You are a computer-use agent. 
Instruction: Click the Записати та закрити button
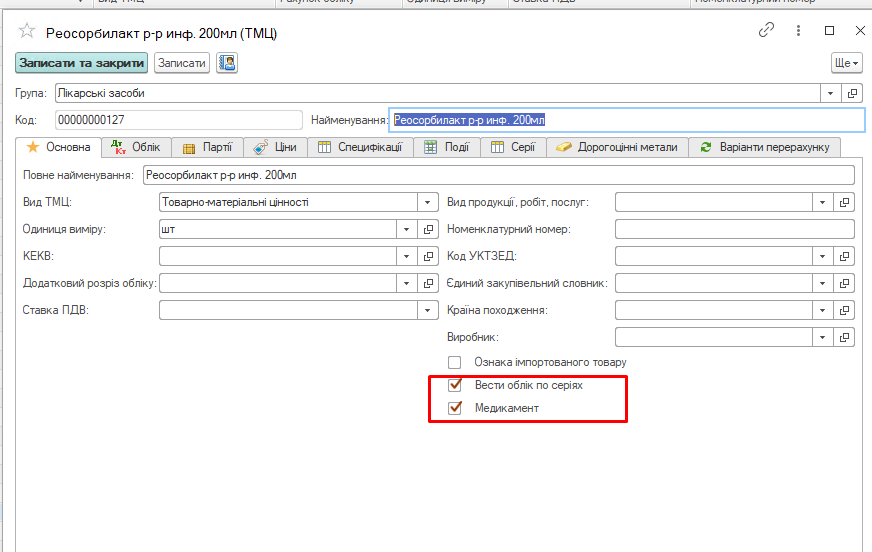(82, 63)
